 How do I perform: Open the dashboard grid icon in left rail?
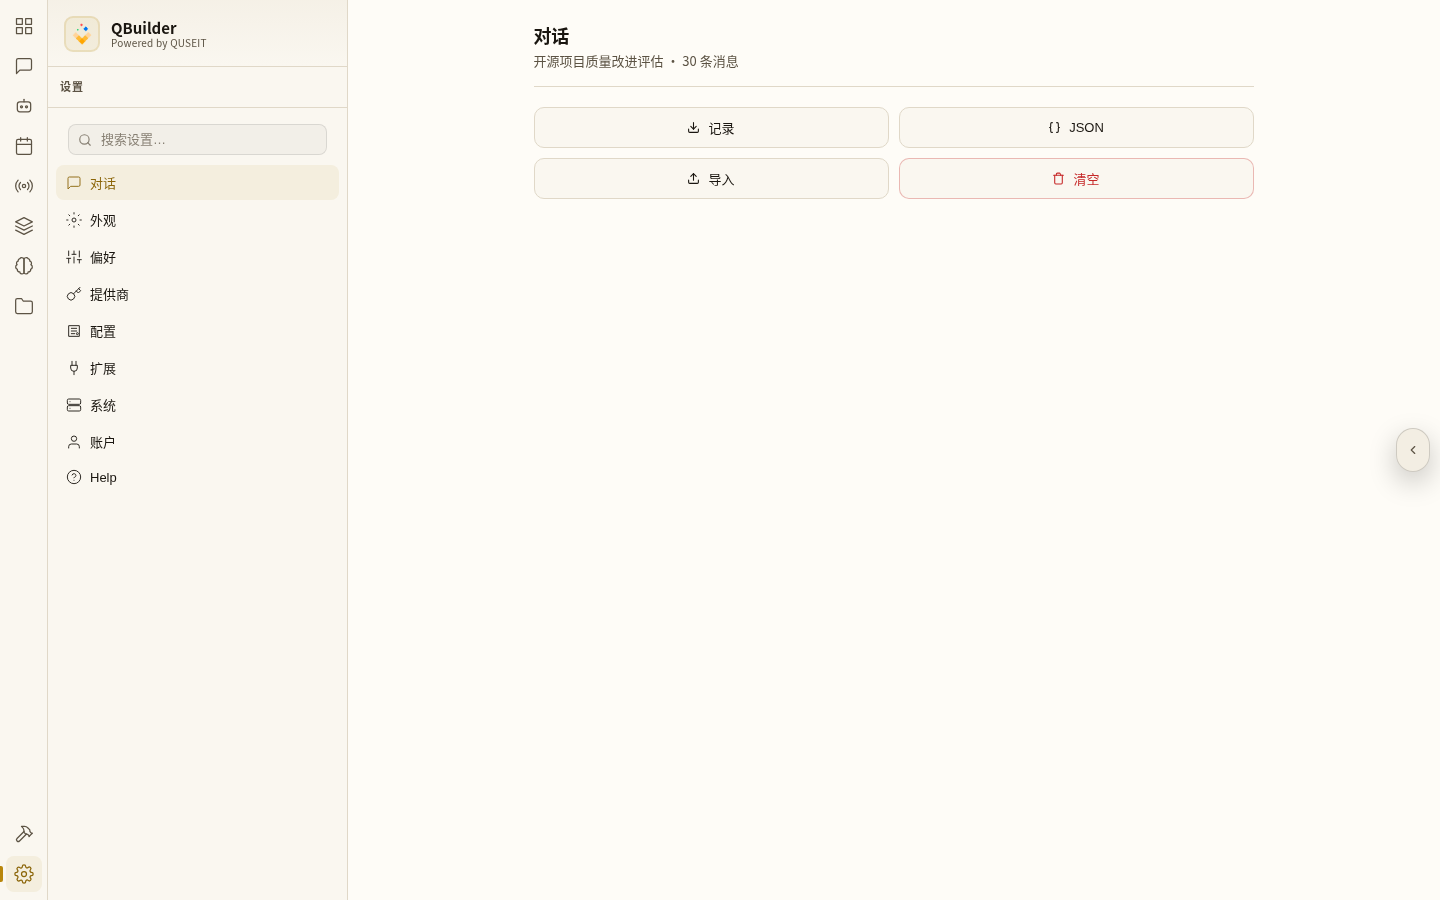tap(24, 26)
